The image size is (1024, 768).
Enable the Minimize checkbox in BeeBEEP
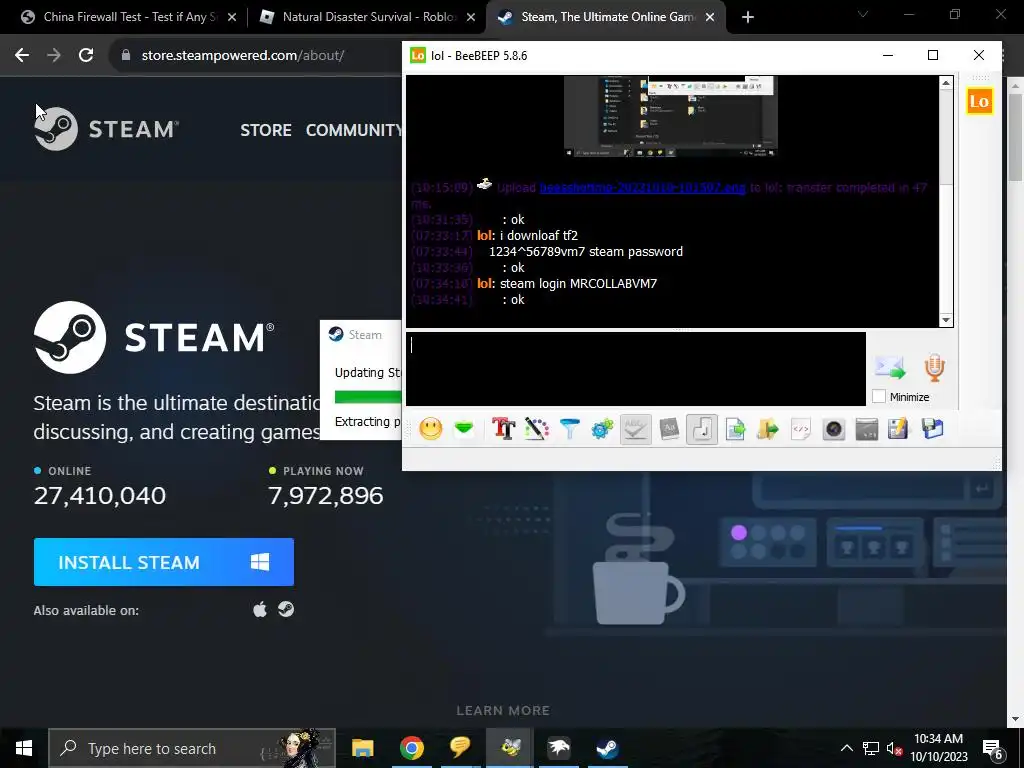(x=879, y=396)
